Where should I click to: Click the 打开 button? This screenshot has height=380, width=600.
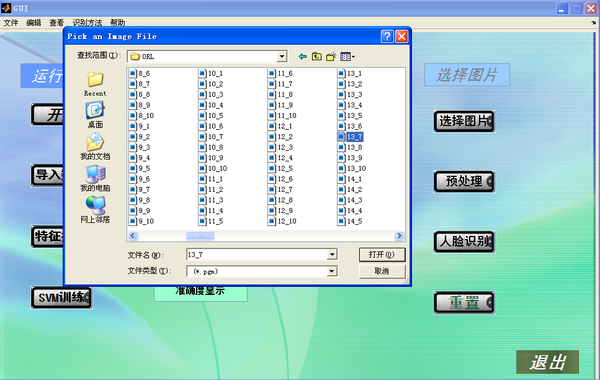[382, 254]
